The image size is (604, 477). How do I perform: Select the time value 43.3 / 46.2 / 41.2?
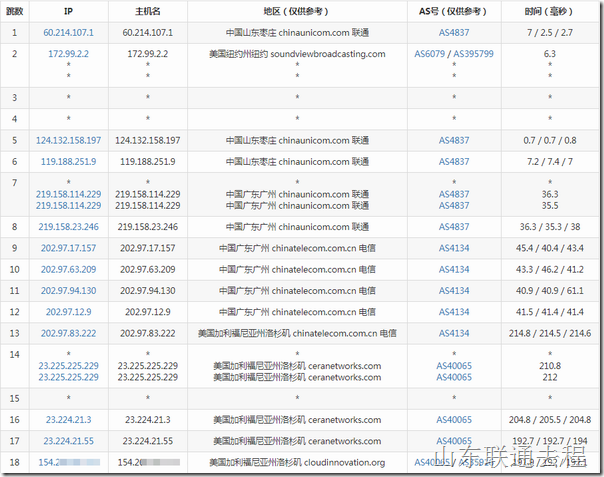550,269
